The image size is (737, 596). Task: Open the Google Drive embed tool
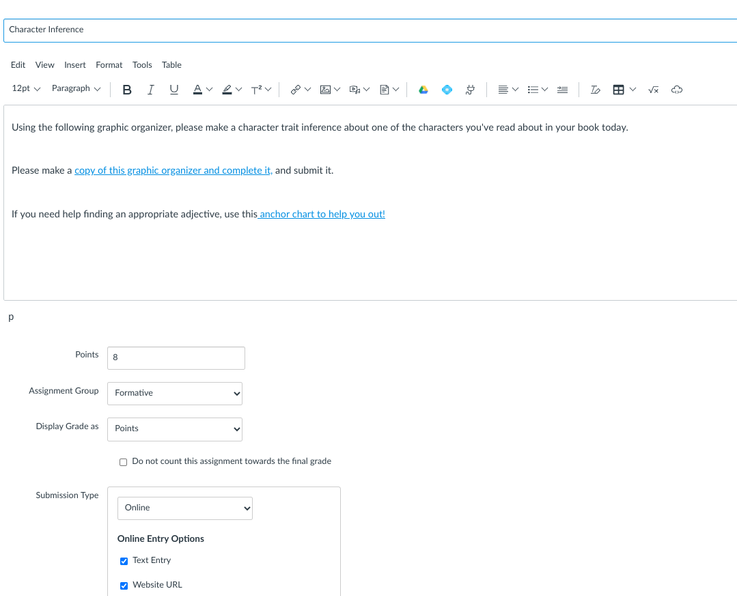point(423,90)
